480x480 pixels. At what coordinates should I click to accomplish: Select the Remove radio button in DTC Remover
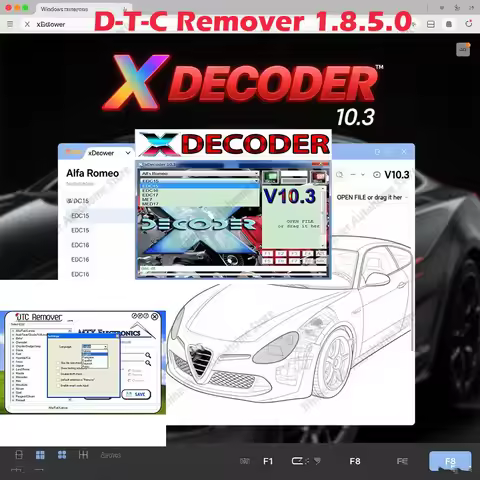[130, 375]
